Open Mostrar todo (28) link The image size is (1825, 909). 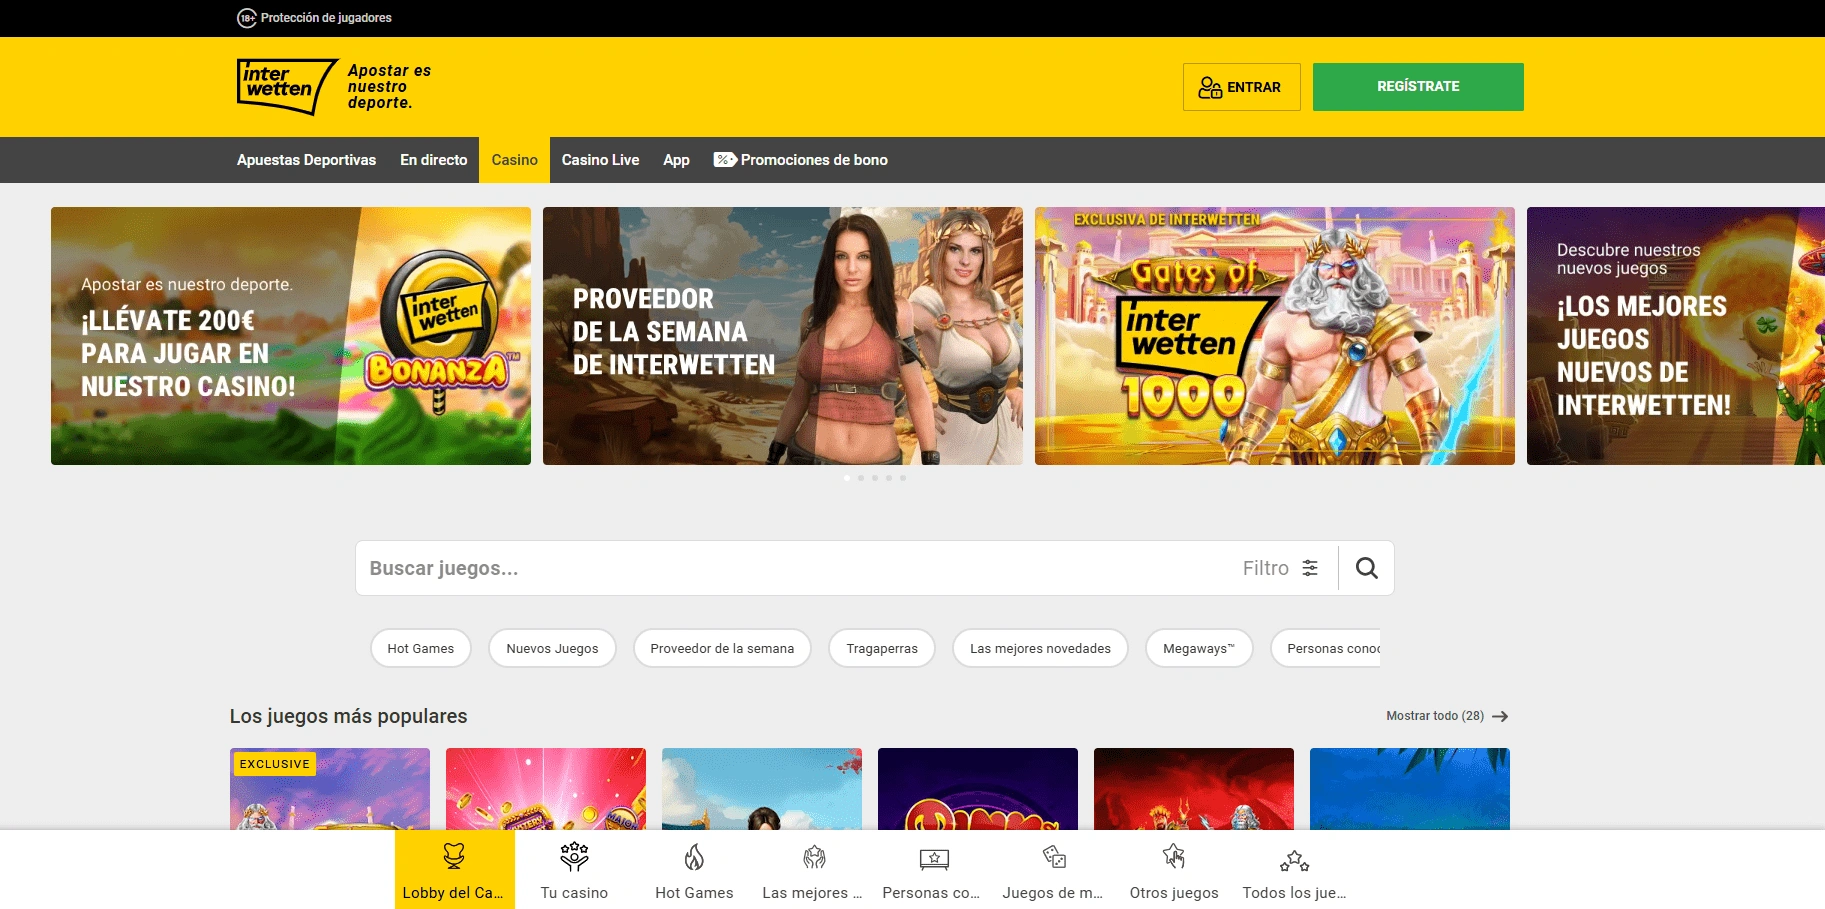(1435, 715)
